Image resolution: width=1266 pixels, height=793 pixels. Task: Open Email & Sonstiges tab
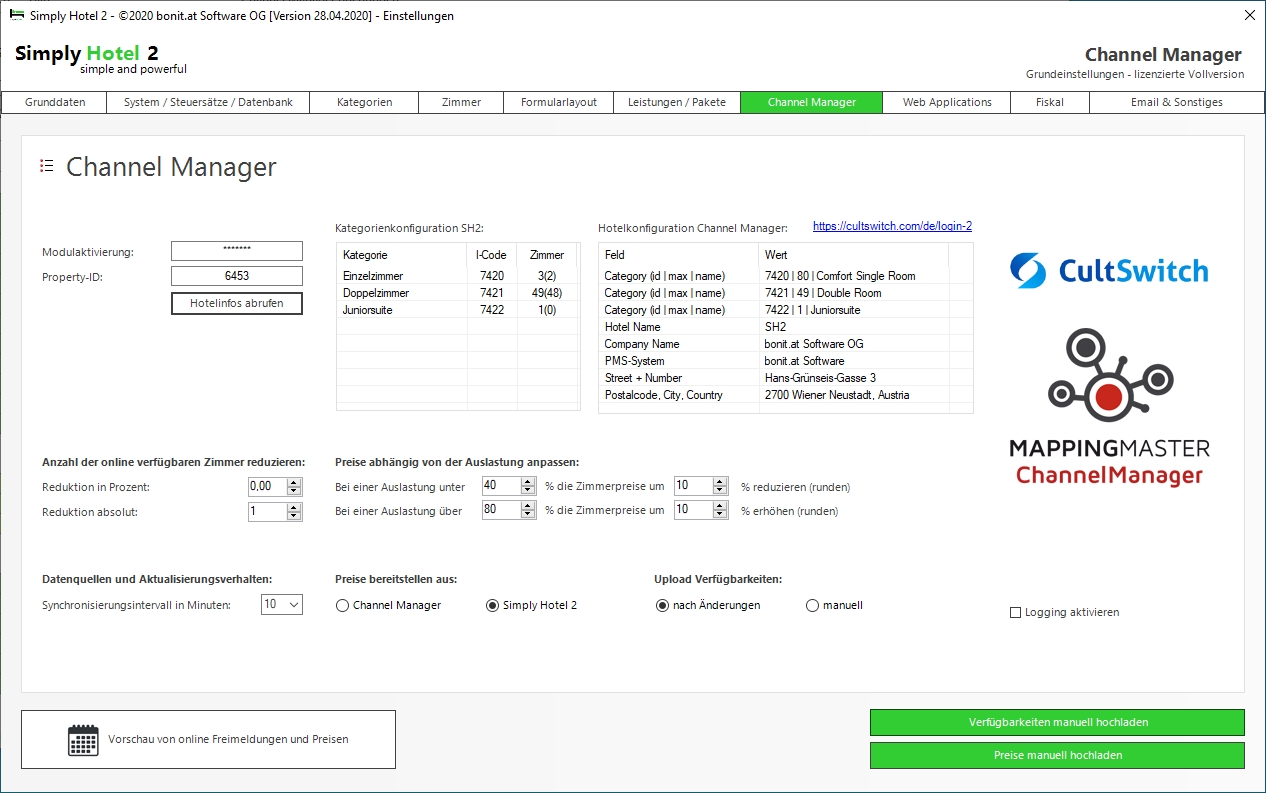(x=1176, y=102)
